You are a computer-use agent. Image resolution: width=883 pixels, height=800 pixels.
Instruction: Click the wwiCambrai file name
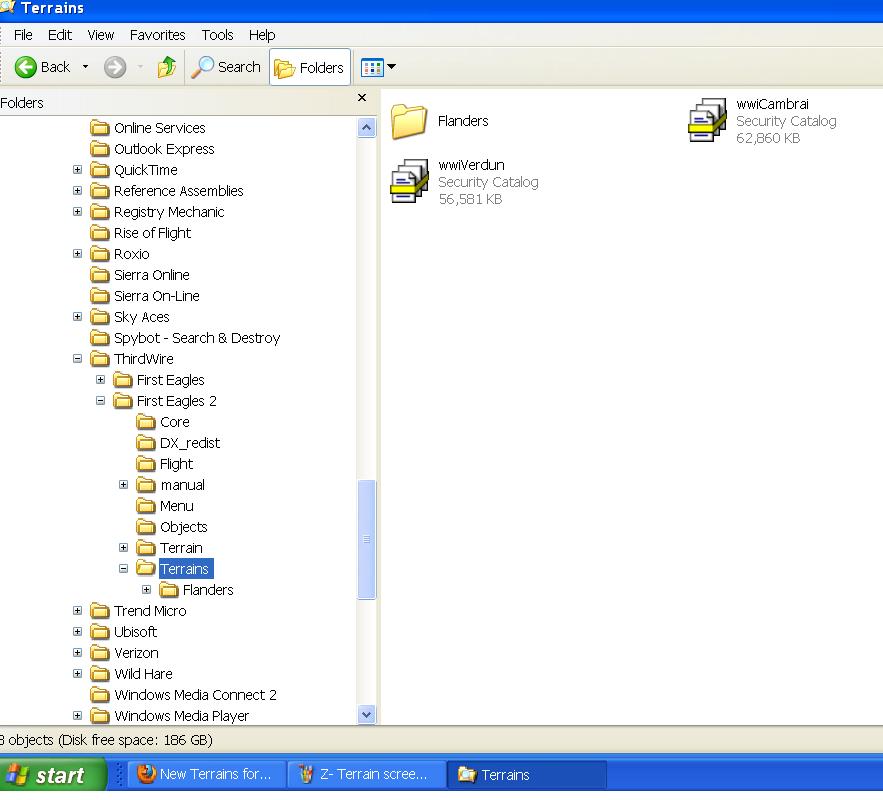coord(772,104)
